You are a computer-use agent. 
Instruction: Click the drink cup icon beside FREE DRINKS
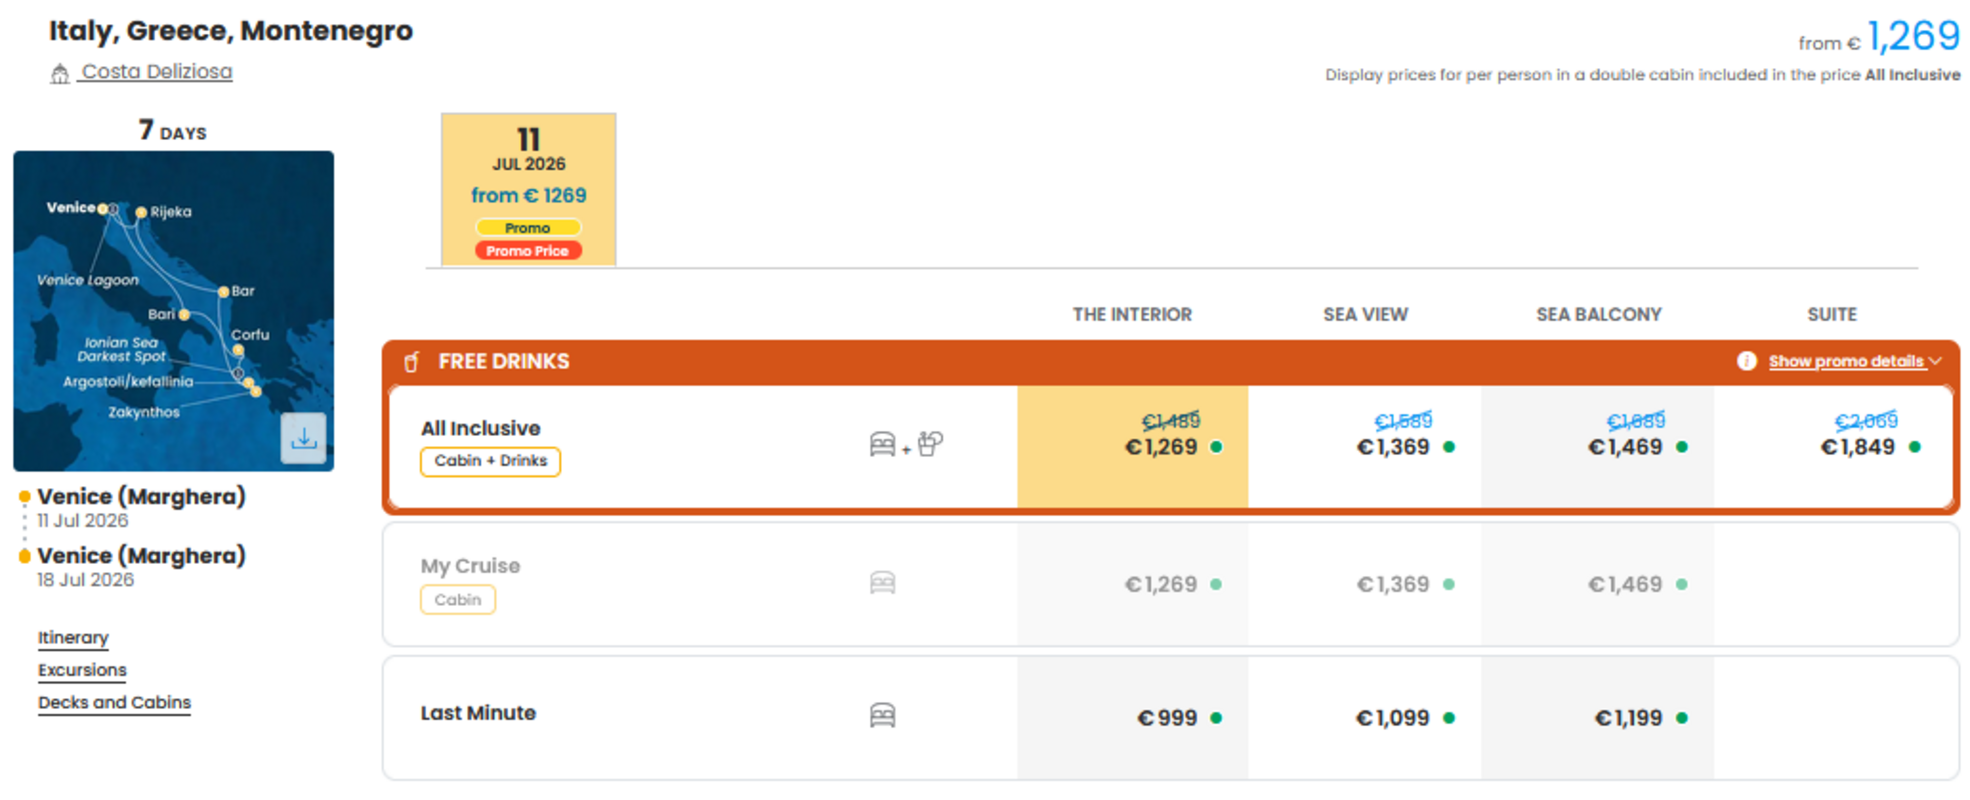point(411,362)
